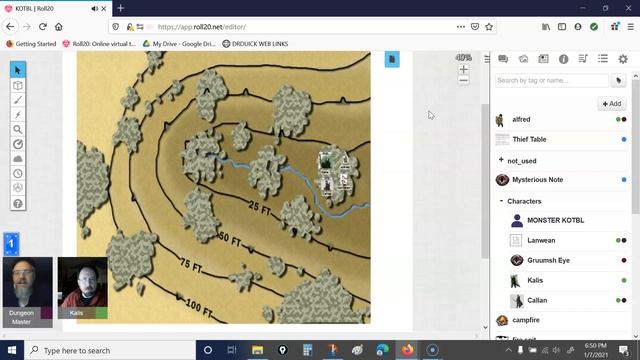Open the Getting Started bookmark
Screen dimensions: 640x360
coord(31,44)
